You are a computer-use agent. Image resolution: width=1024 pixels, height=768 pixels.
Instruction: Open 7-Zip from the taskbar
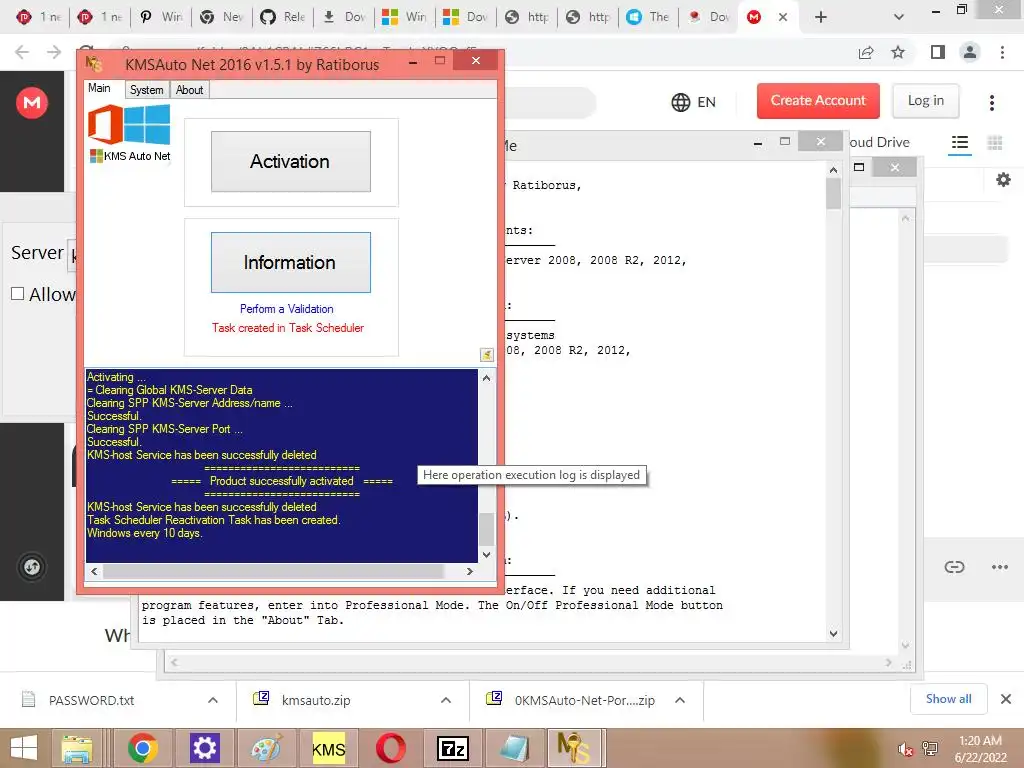point(453,748)
